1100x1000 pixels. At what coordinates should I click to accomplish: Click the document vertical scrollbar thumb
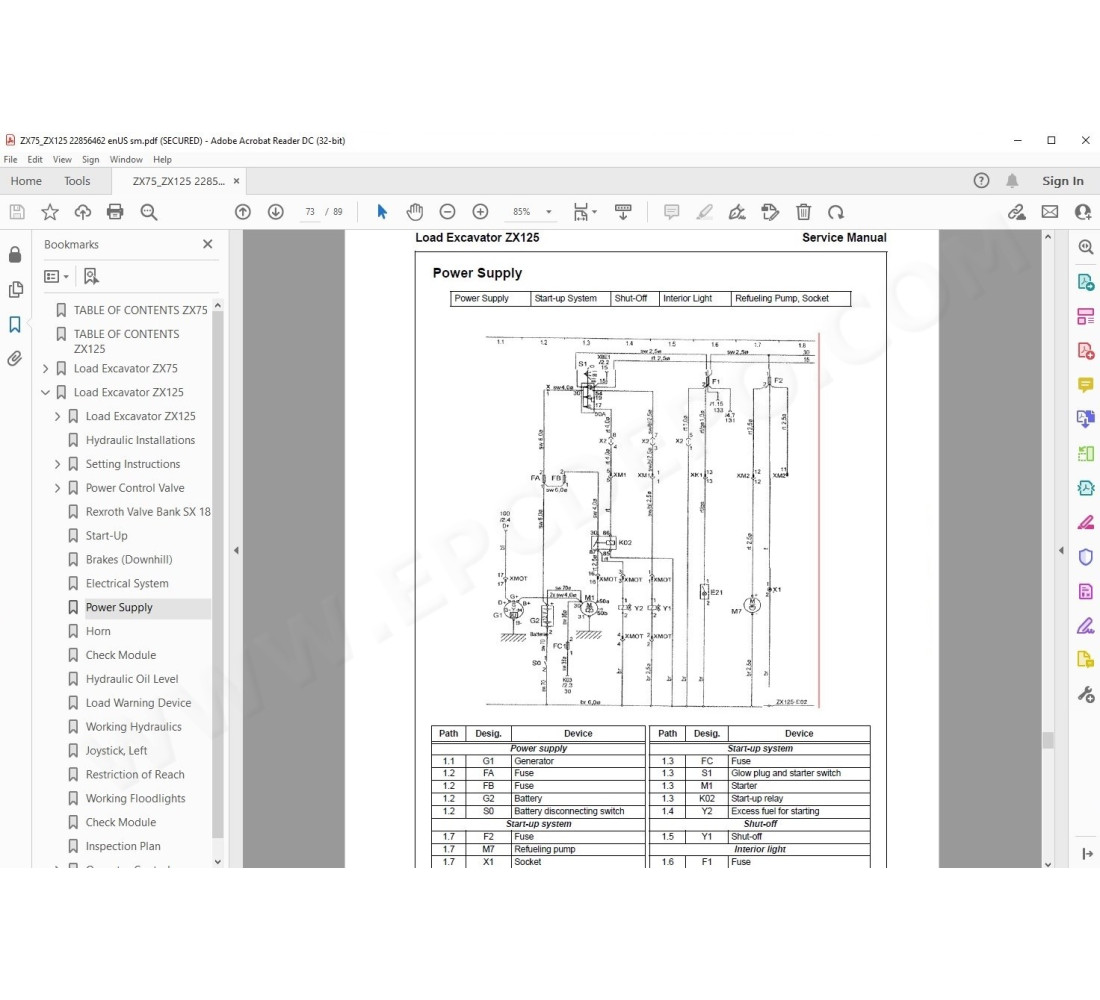(x=1047, y=740)
